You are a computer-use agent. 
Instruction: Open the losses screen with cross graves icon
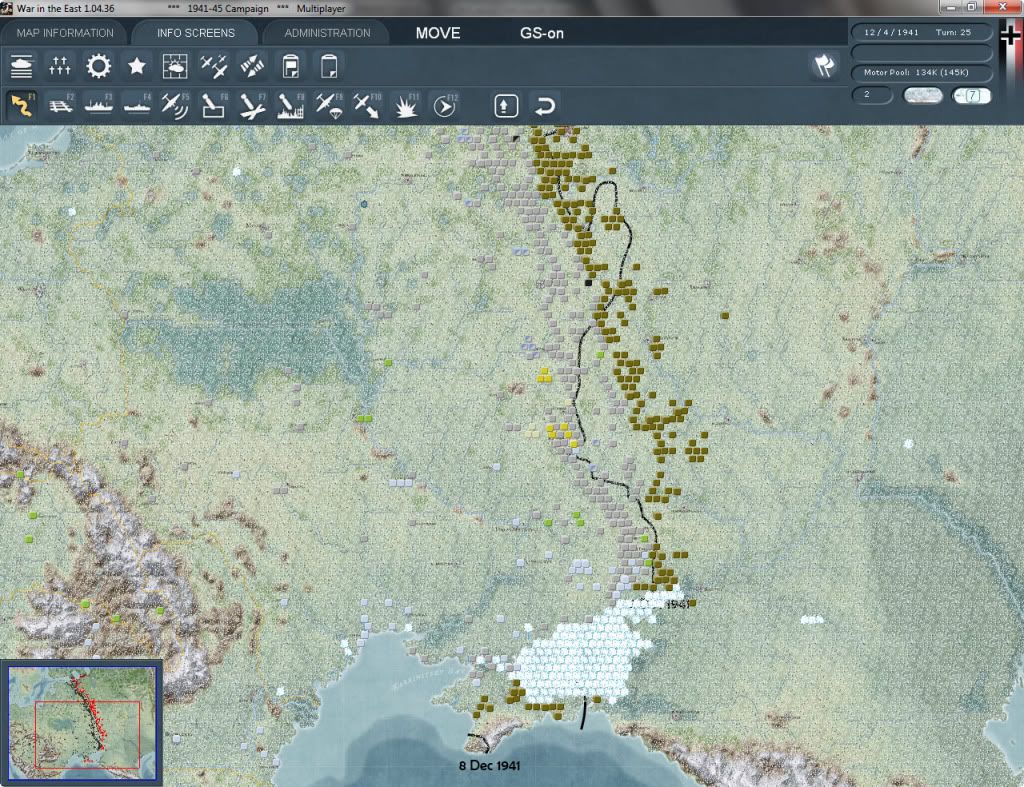click(60, 66)
